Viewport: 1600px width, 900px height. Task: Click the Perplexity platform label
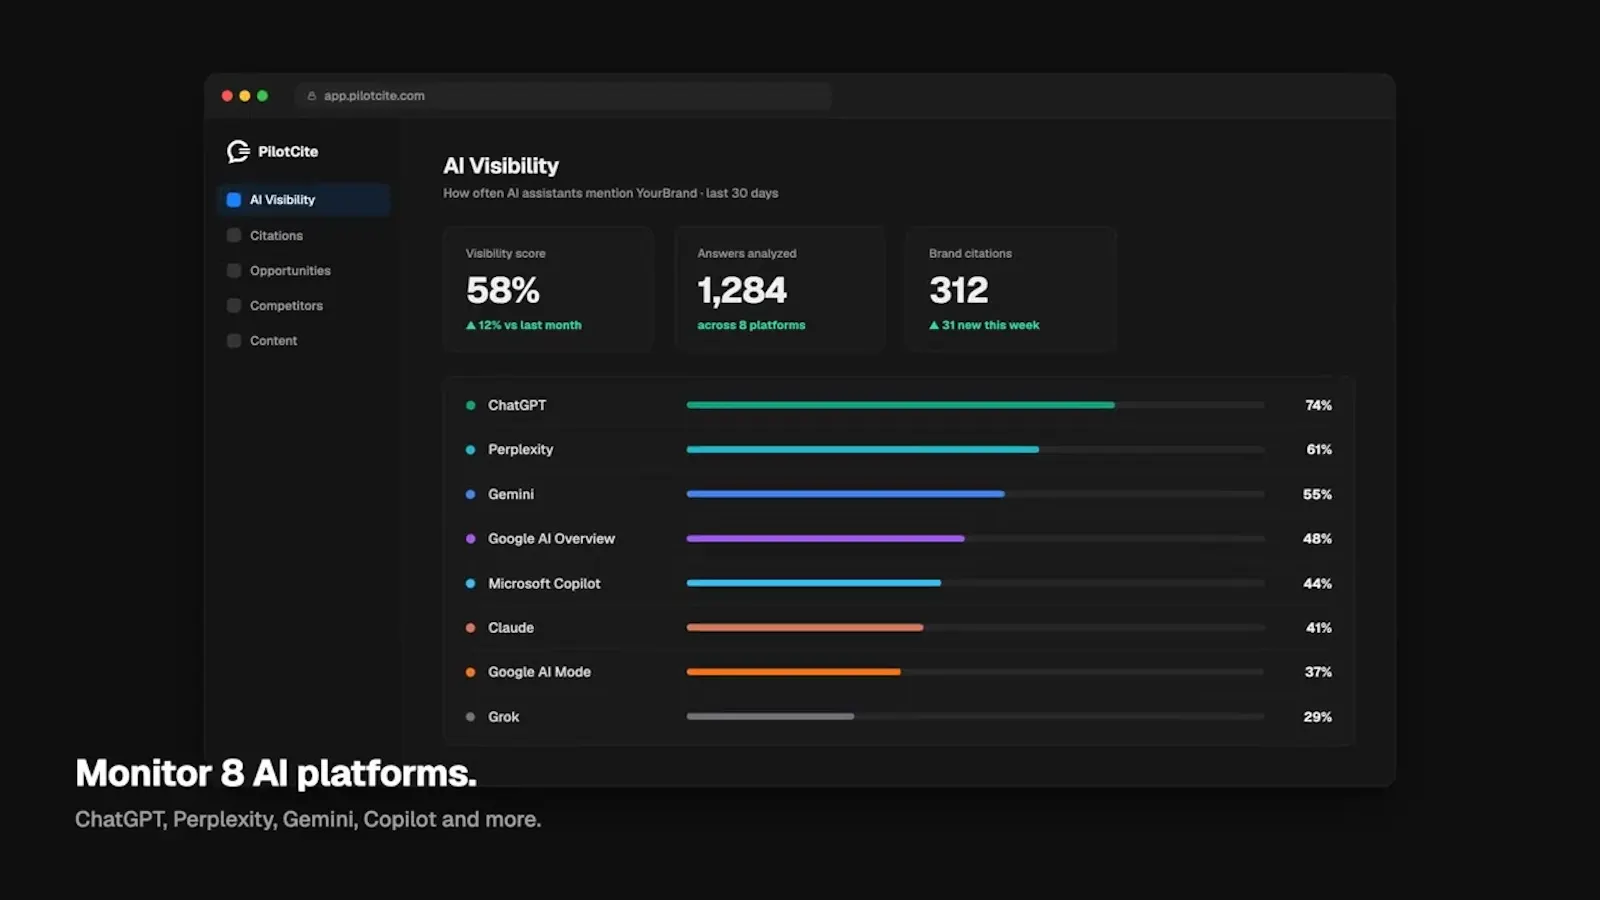(x=520, y=450)
